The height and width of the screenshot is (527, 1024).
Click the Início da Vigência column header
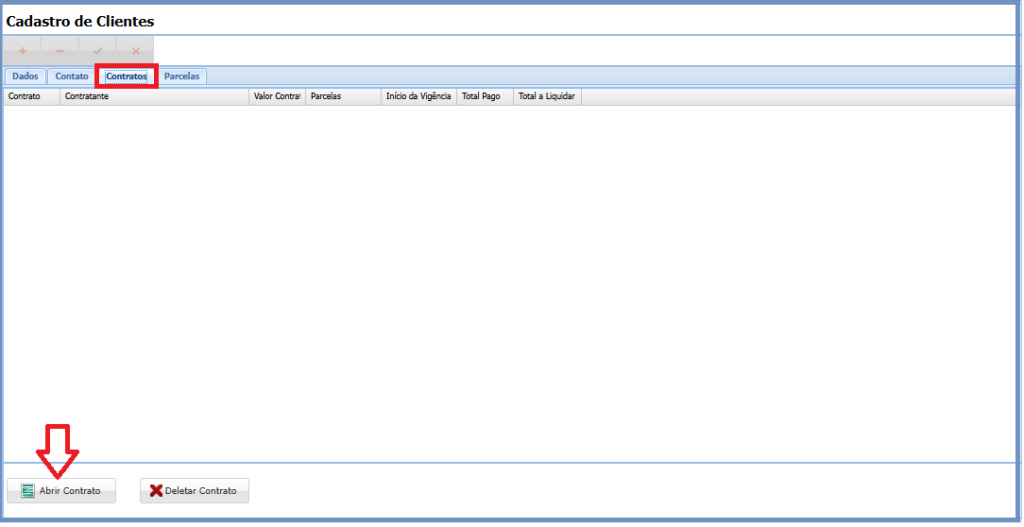click(x=418, y=97)
